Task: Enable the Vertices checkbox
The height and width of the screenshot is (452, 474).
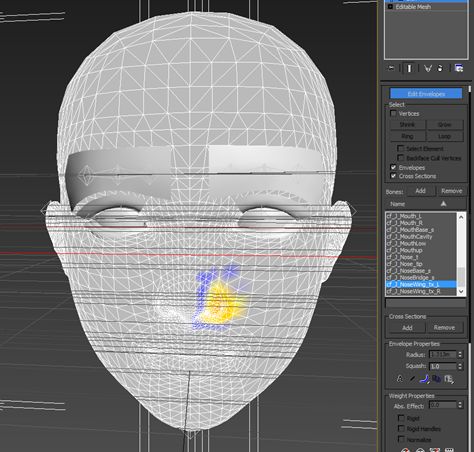Action: [393, 113]
